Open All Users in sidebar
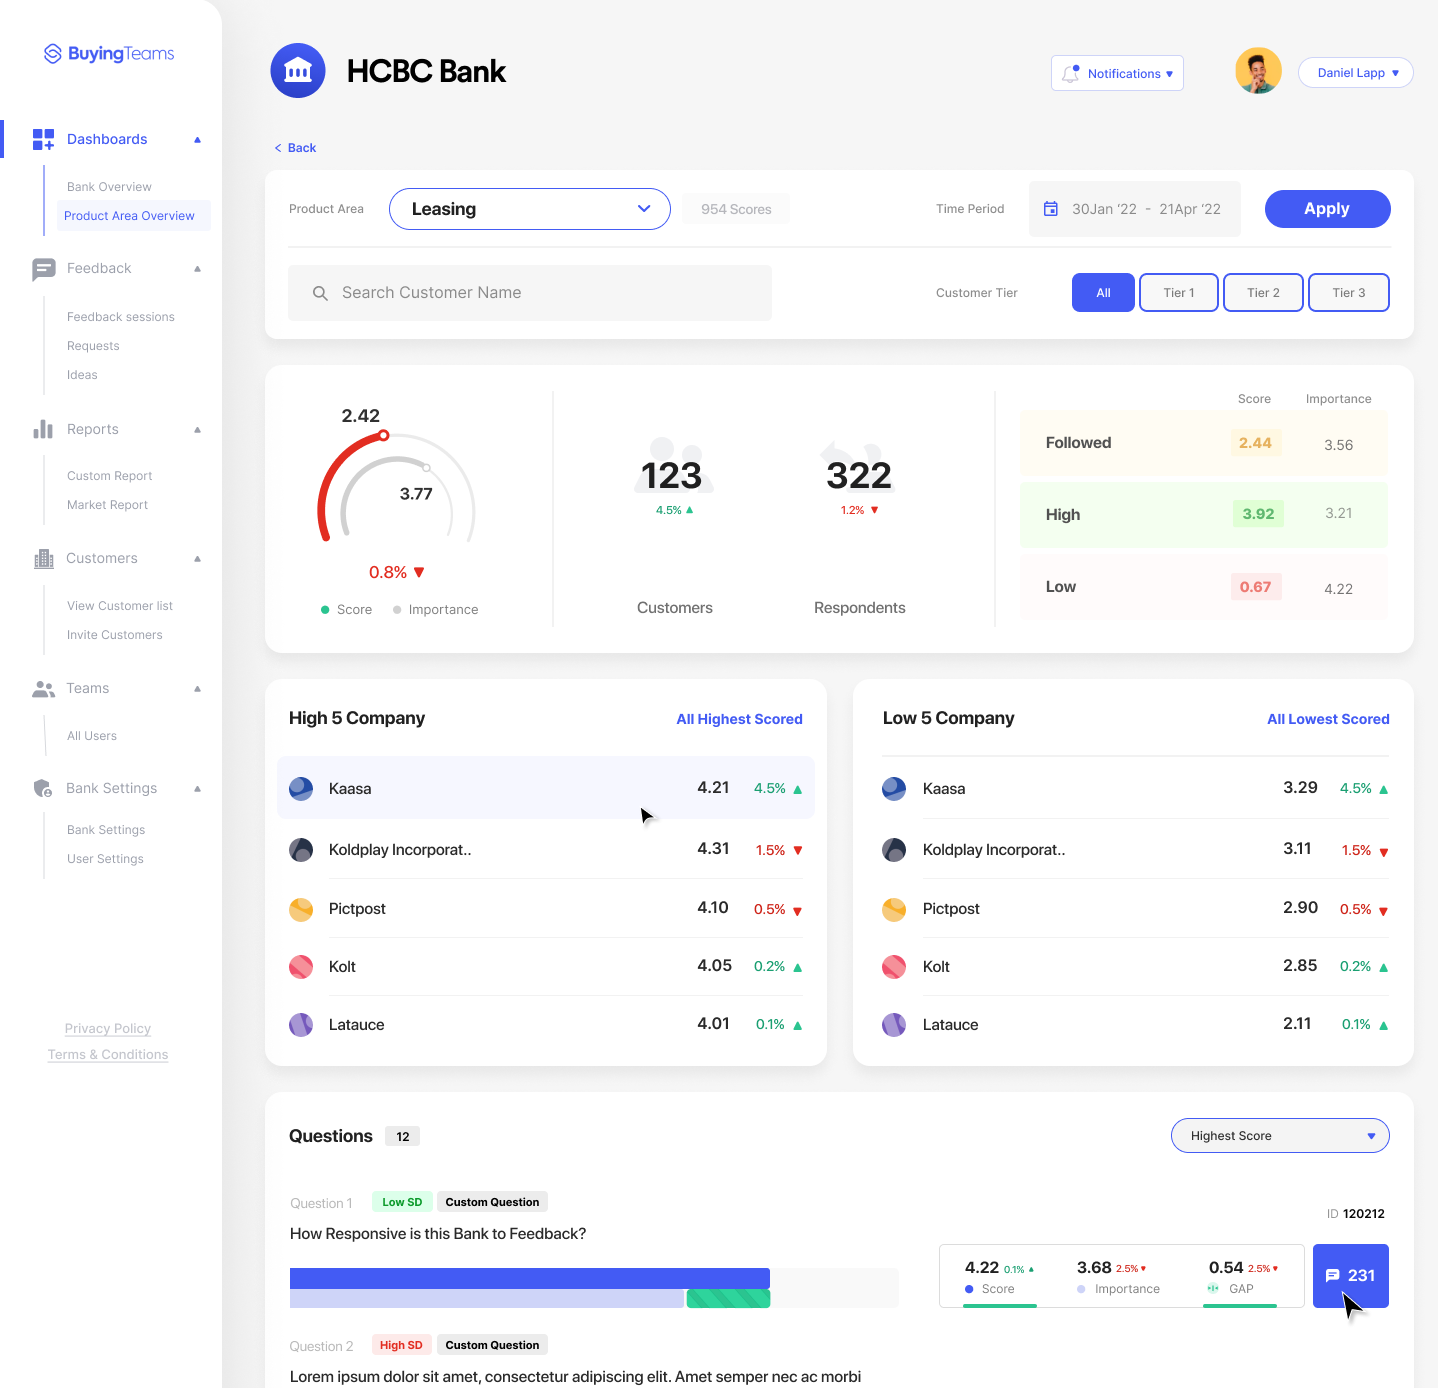 tap(92, 736)
